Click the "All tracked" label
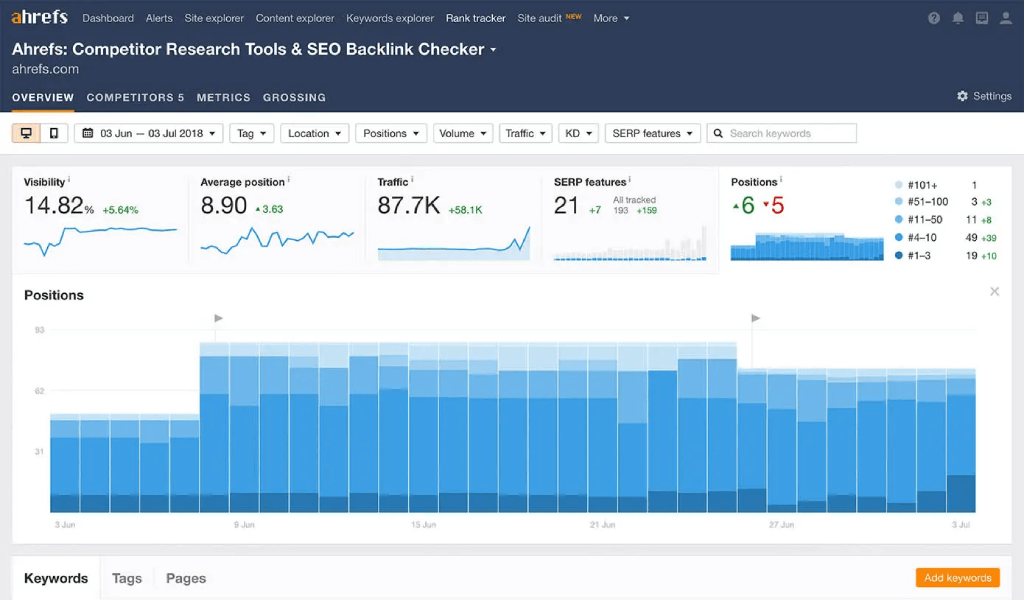 coord(634,200)
